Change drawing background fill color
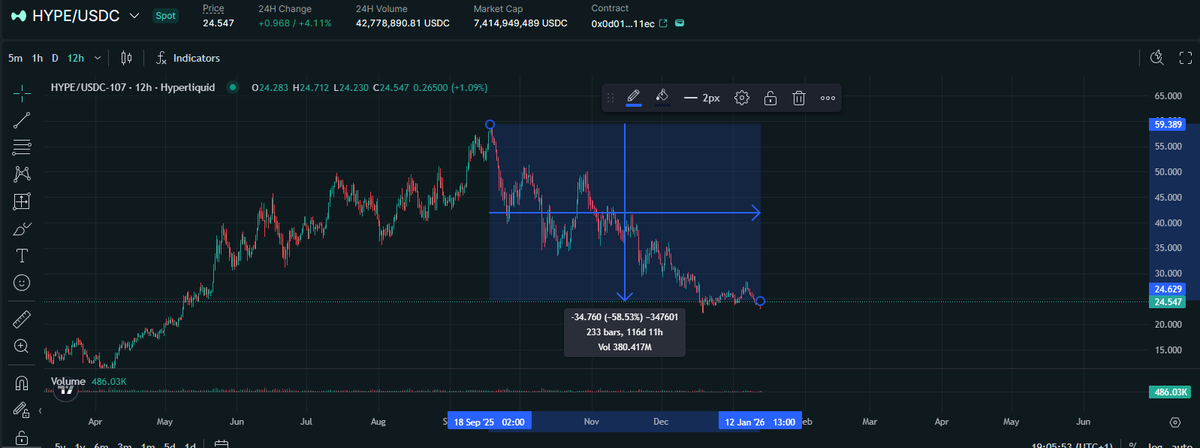 pos(661,98)
